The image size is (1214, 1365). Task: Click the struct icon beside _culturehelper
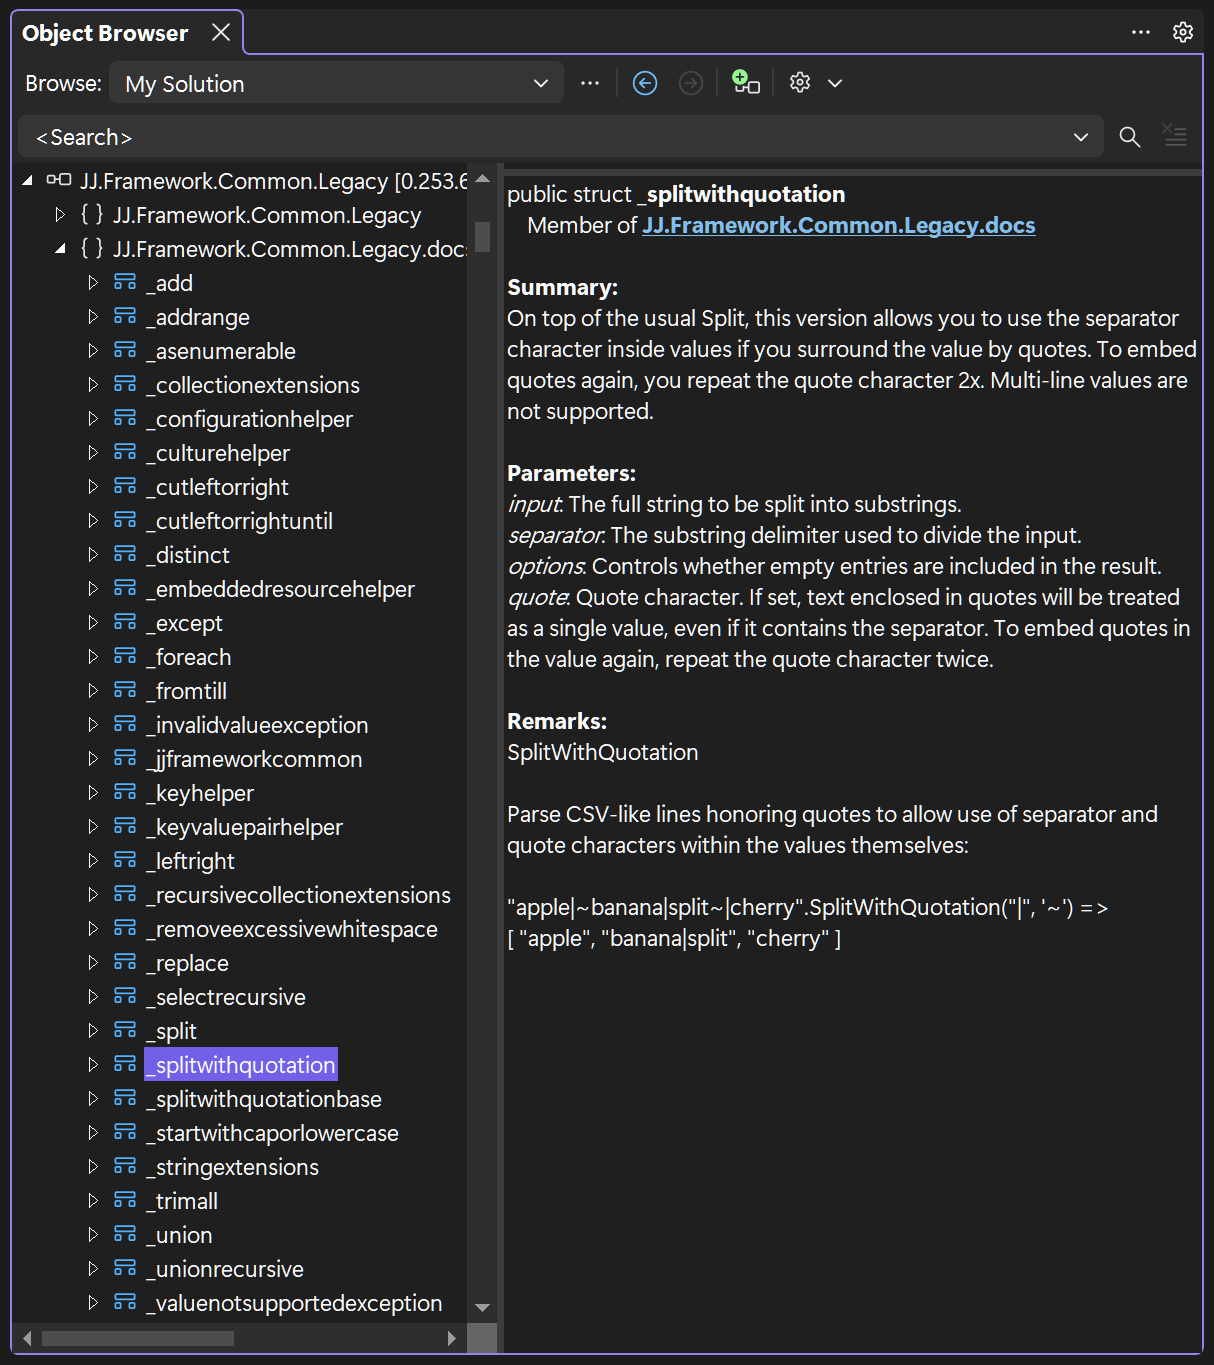pyautogui.click(x=125, y=453)
